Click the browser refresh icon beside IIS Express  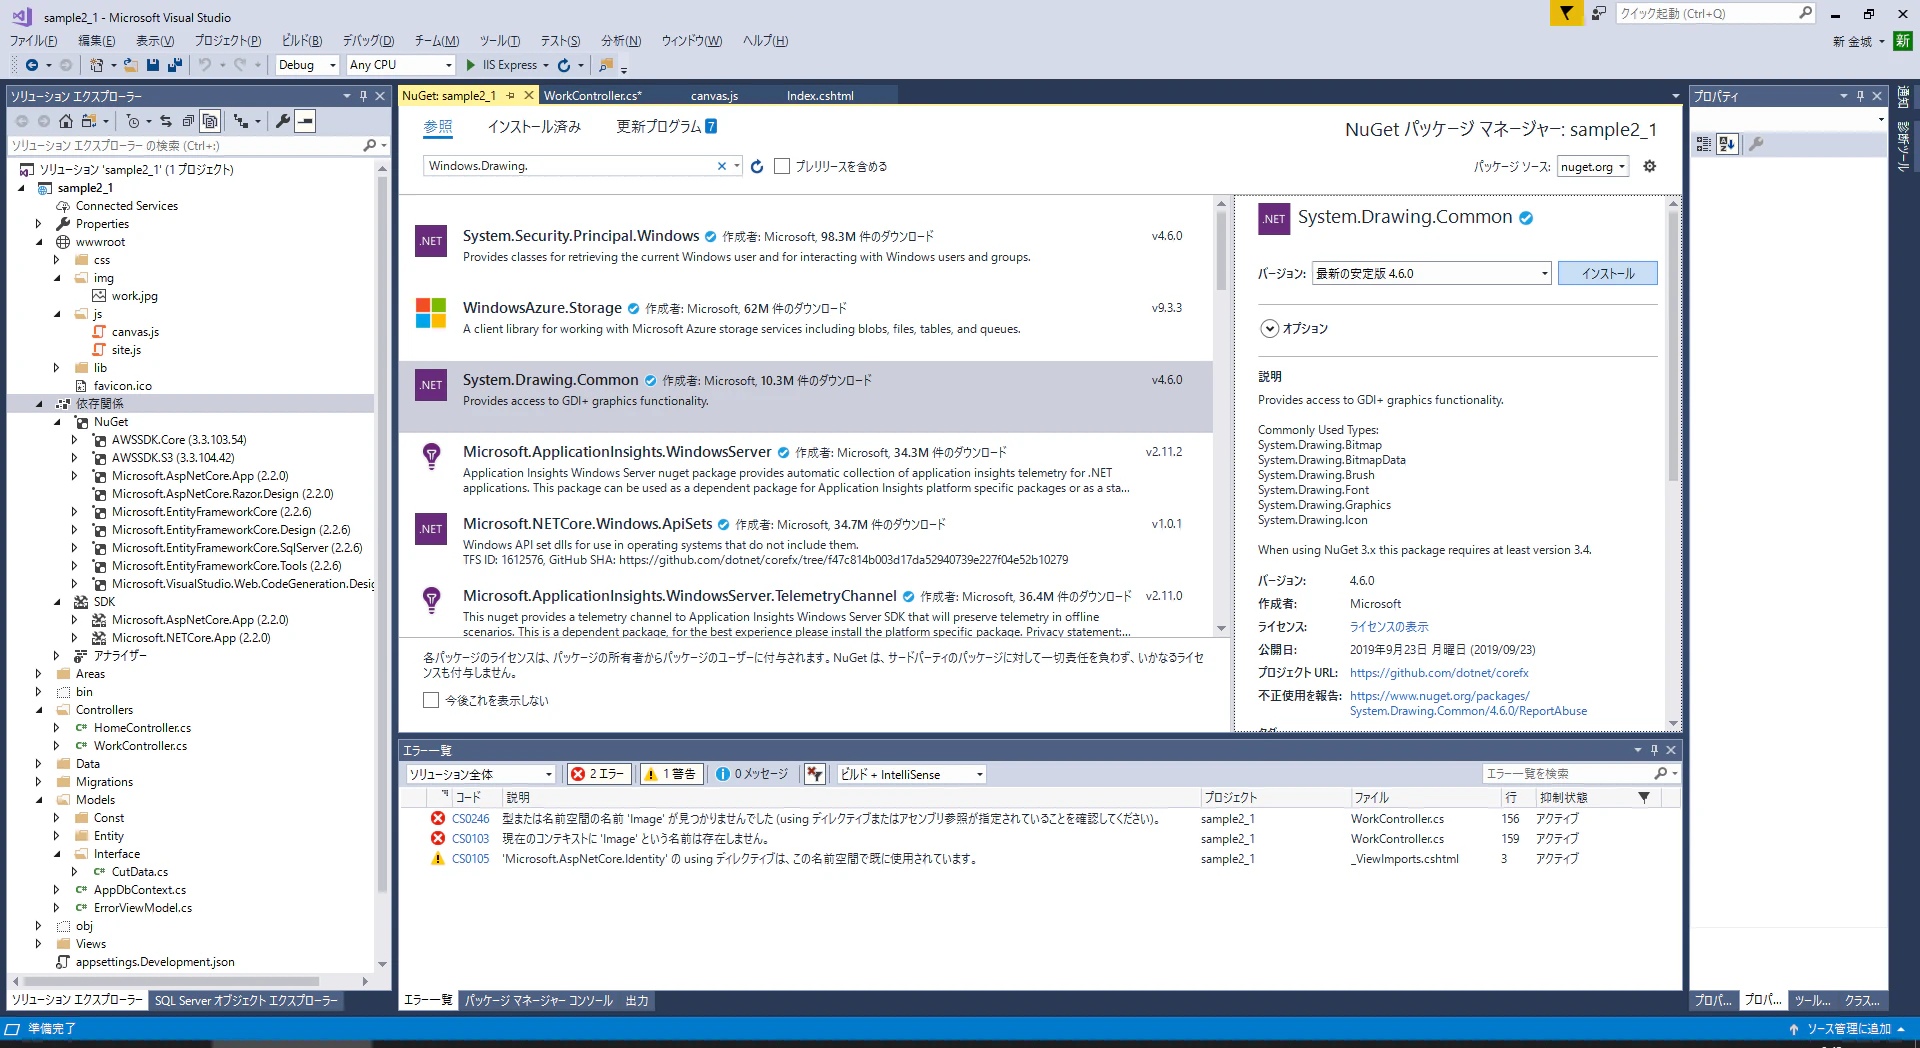(x=564, y=65)
